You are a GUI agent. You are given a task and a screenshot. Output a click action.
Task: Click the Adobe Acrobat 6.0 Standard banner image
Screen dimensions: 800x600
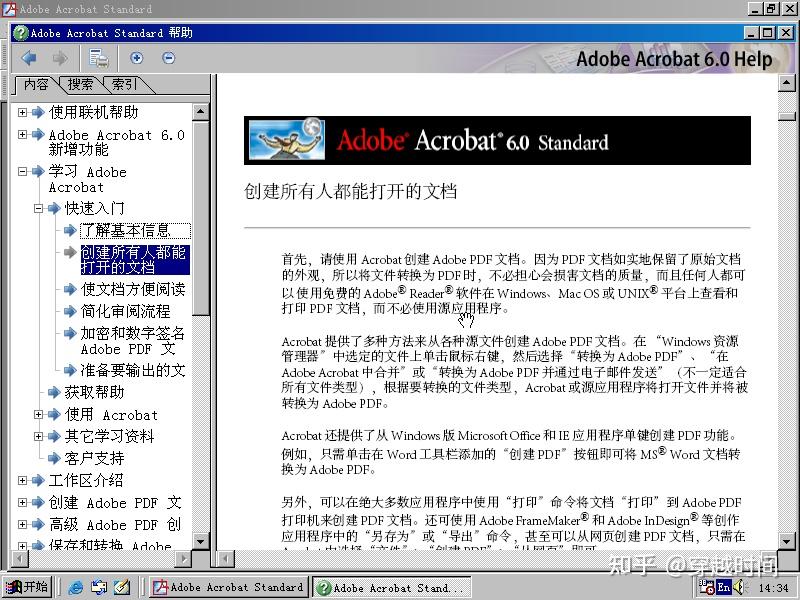[497, 140]
